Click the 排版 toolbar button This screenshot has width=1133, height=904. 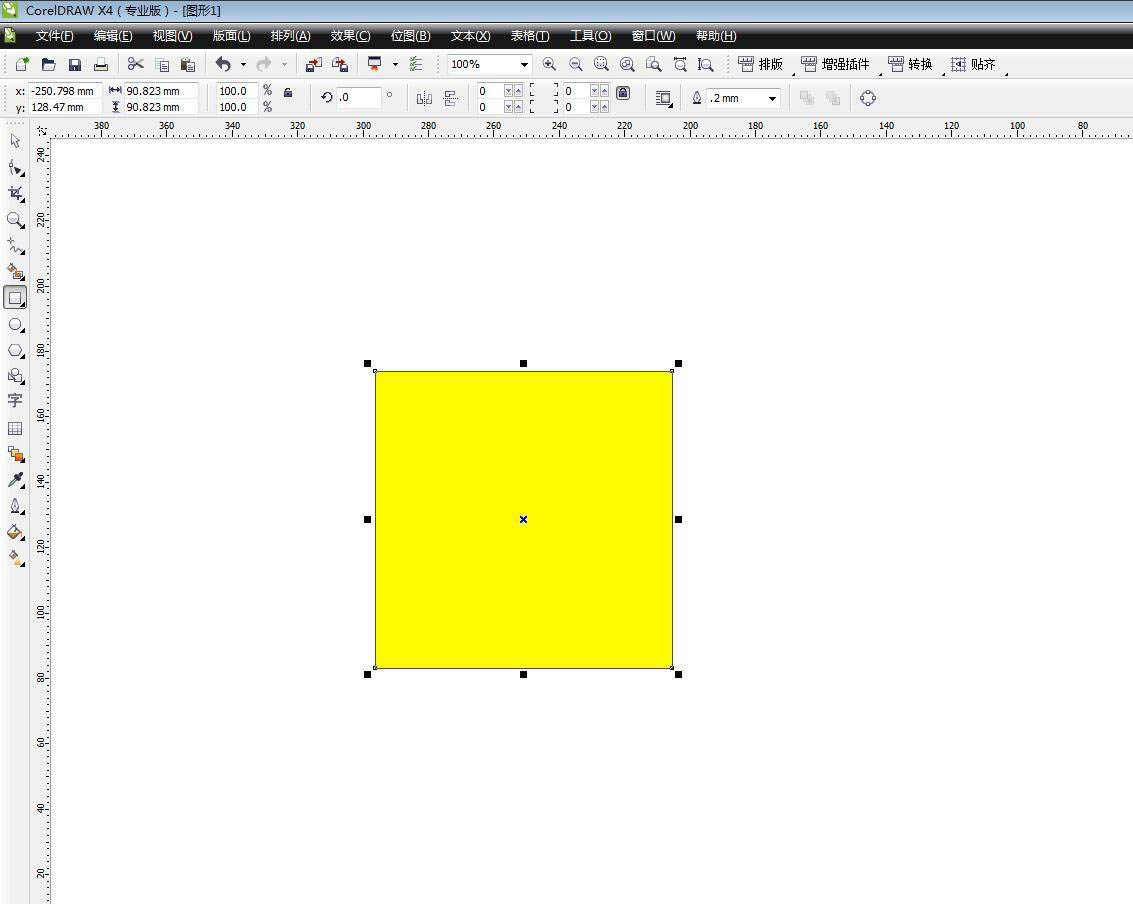click(x=761, y=64)
